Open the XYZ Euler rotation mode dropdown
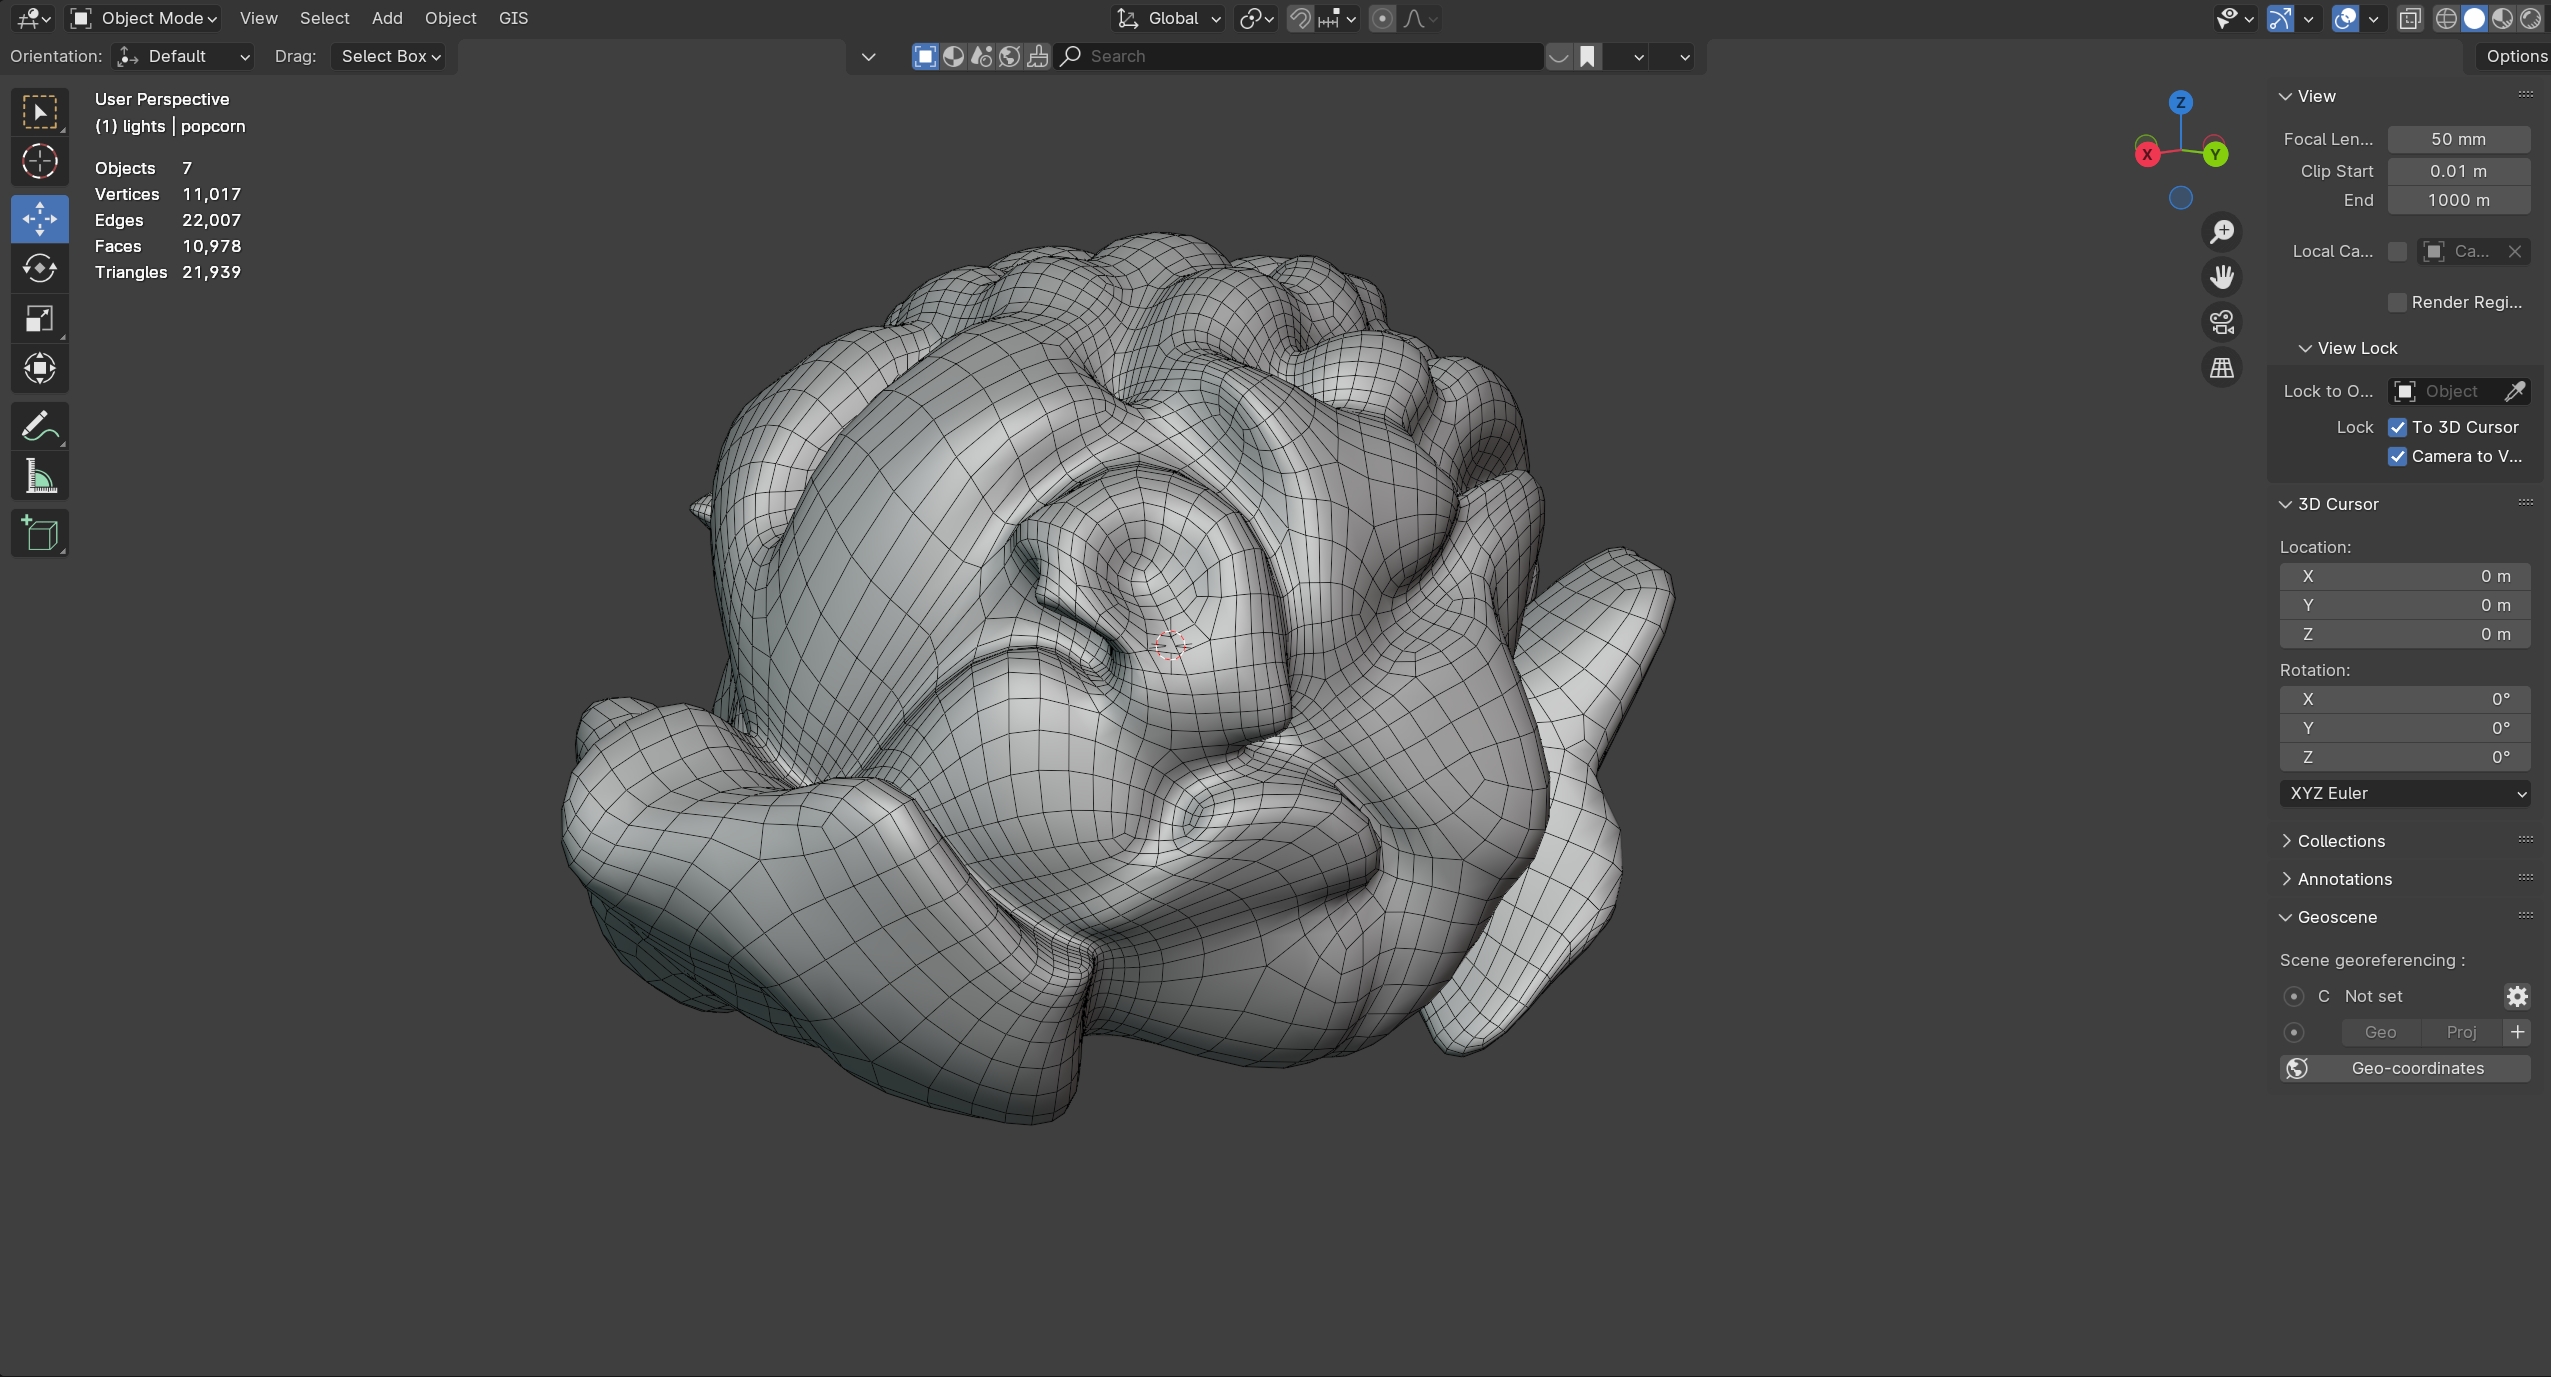 [x=2404, y=793]
